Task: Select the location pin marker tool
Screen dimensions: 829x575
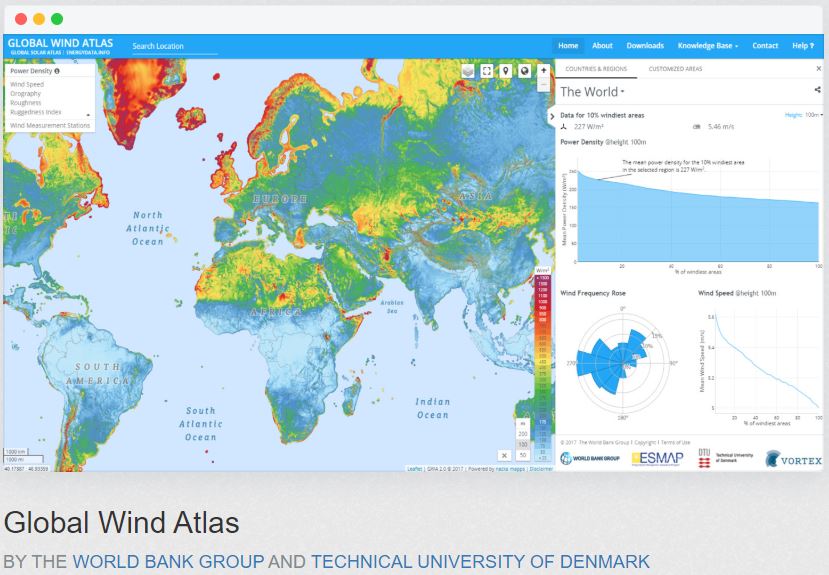Action: (x=506, y=71)
